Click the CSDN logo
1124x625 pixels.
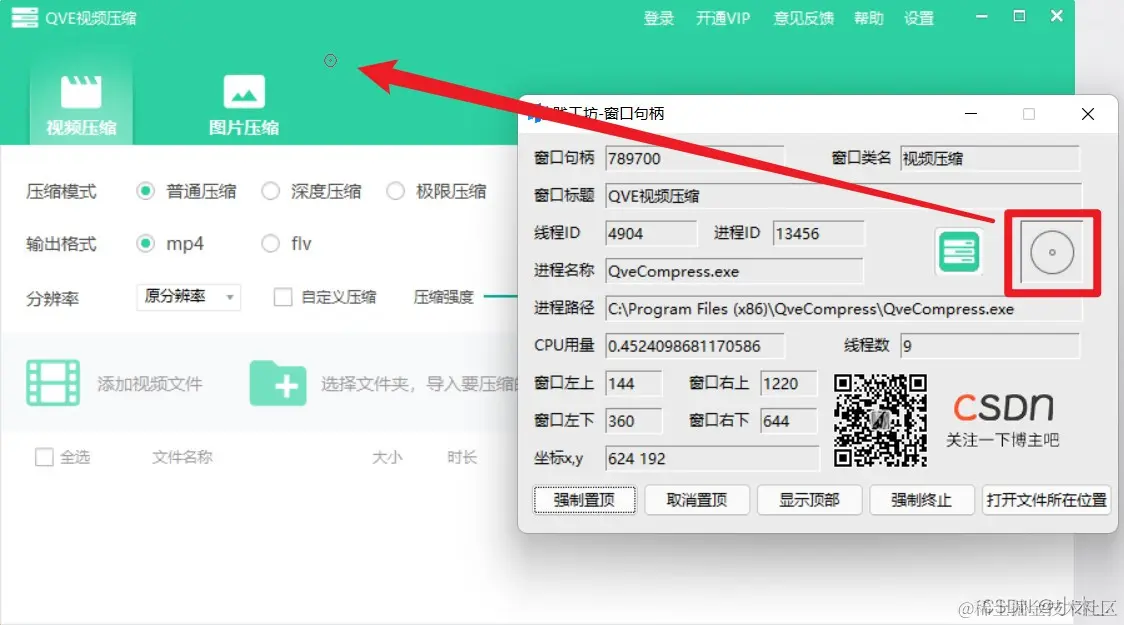pos(1003,406)
